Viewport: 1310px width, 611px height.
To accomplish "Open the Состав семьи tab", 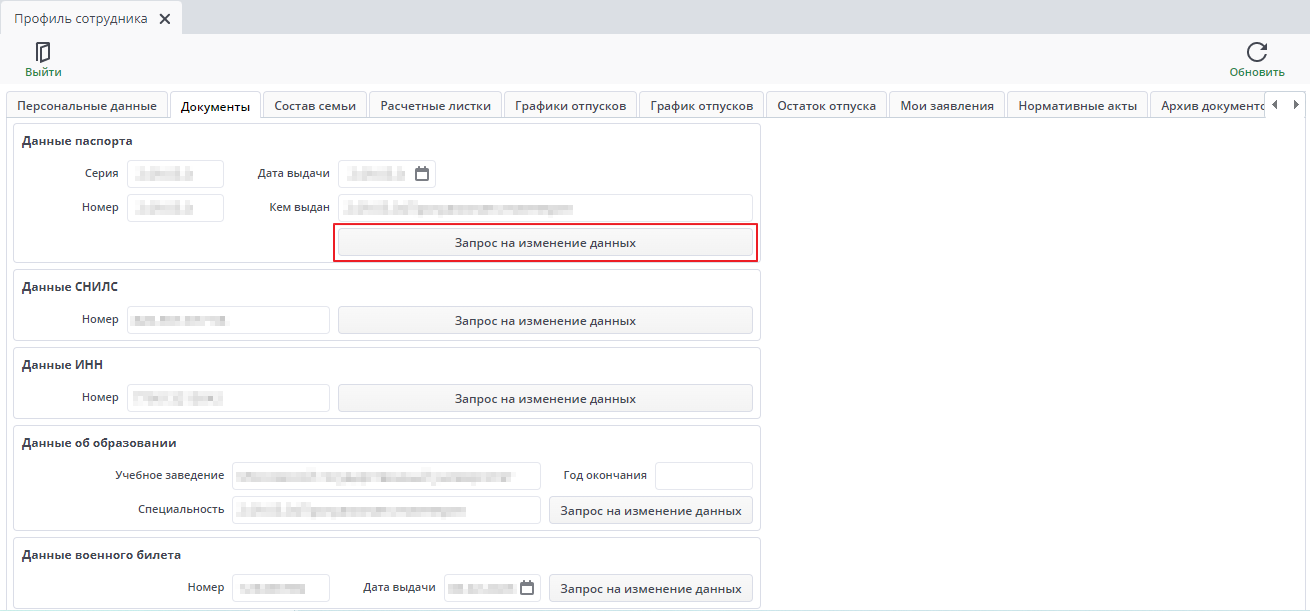I will (315, 106).
